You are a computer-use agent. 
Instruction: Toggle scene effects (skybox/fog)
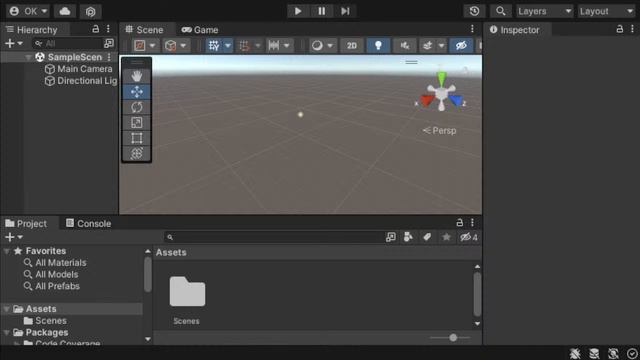pos(427,46)
